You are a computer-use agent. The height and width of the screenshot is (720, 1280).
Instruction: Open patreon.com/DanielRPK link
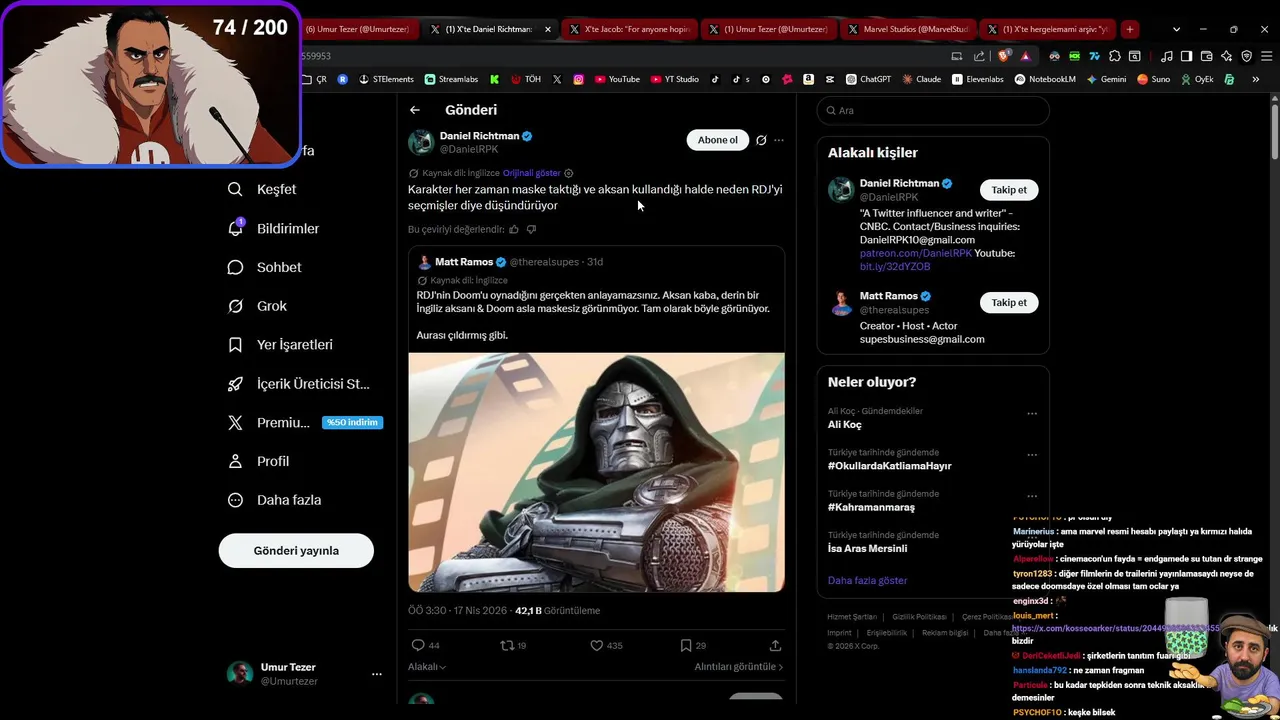pos(916,254)
